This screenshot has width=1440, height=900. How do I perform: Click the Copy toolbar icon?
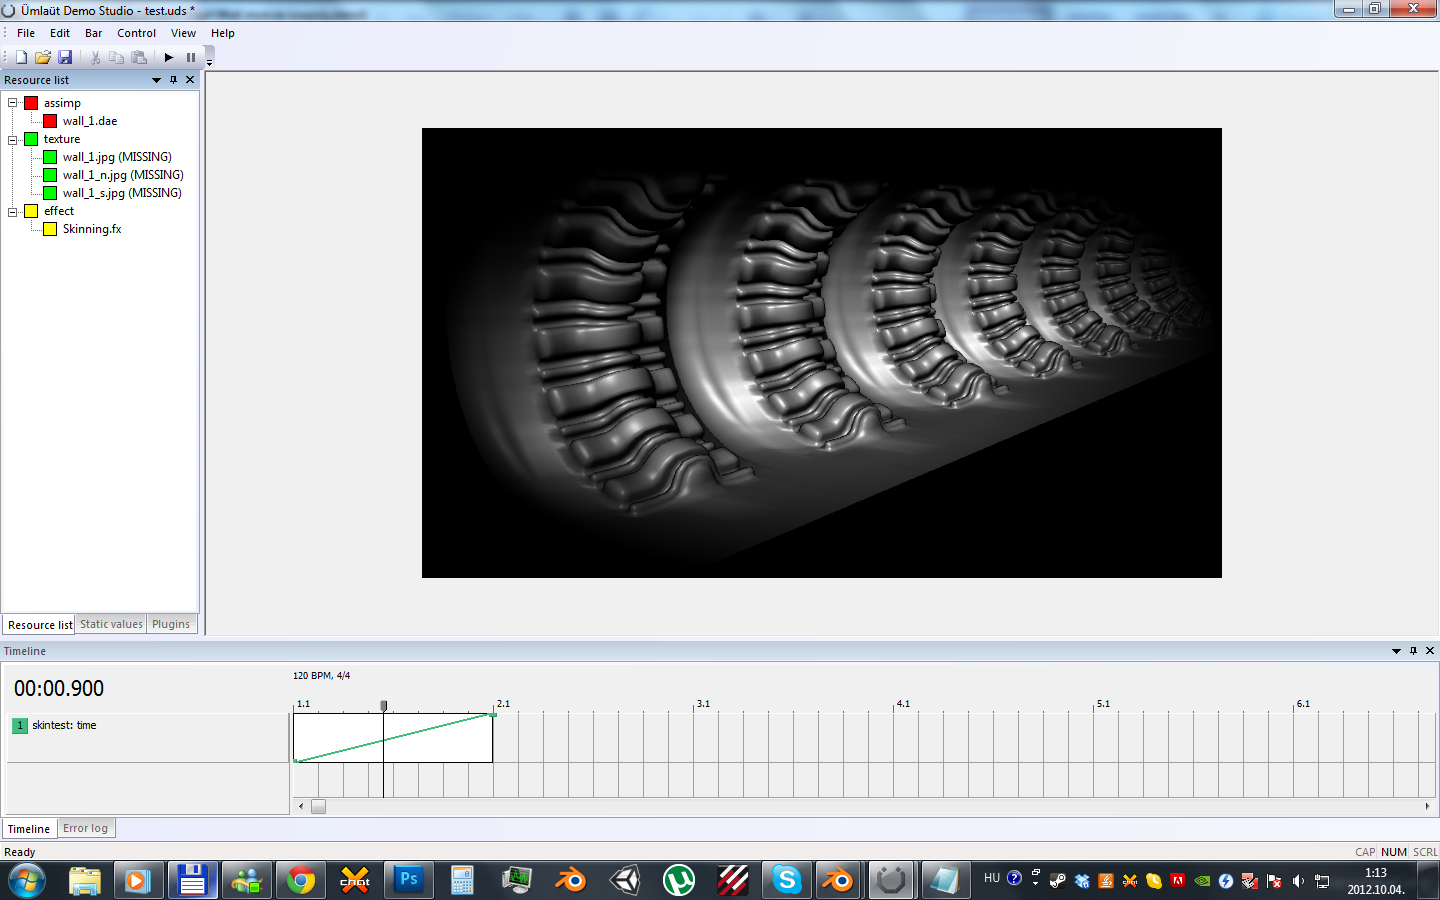point(117,57)
